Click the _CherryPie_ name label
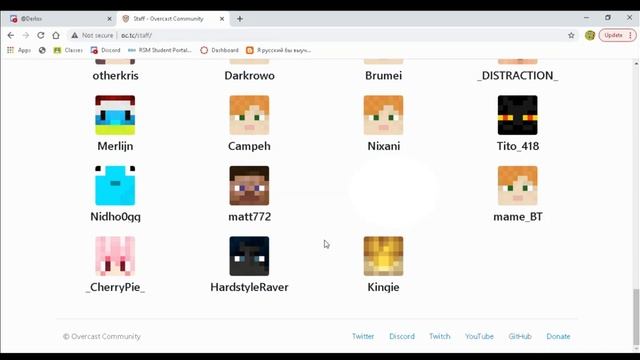This screenshot has height=360, width=640. (116, 287)
